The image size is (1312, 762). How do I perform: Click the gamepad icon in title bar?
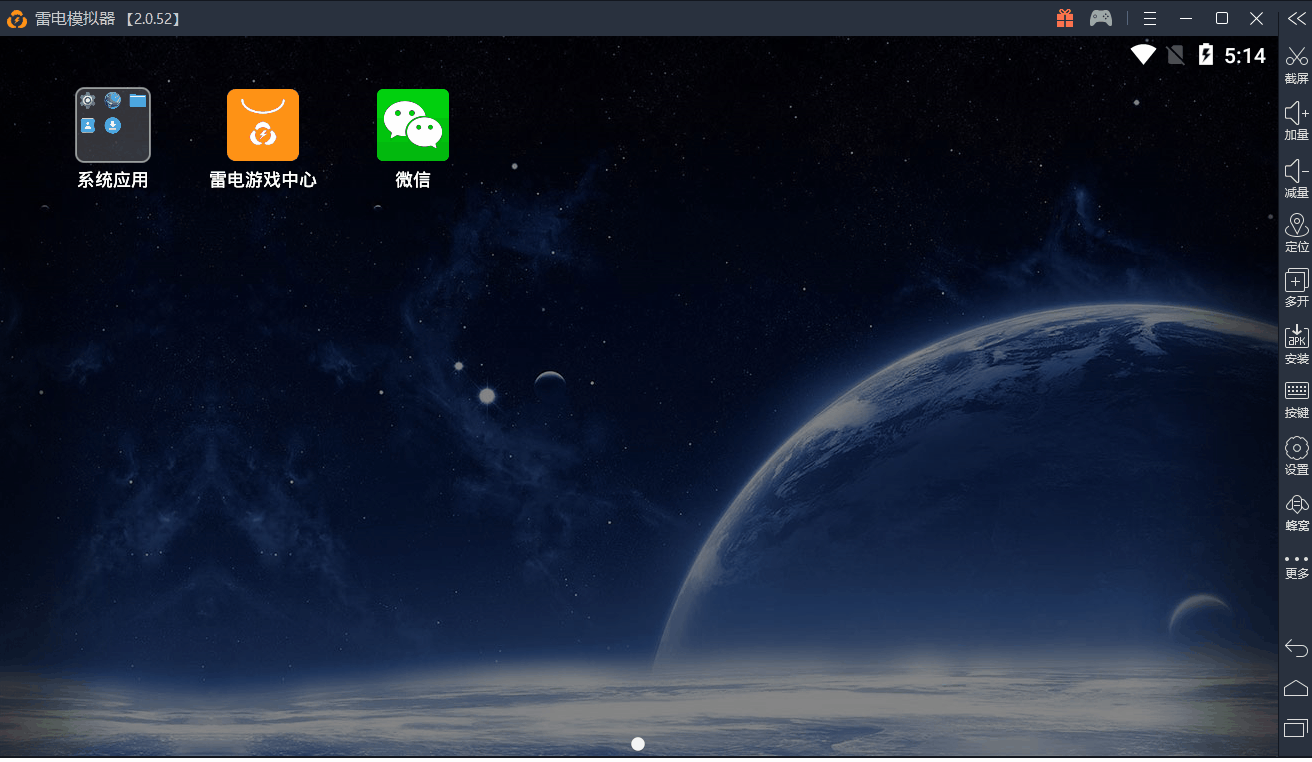[1101, 18]
